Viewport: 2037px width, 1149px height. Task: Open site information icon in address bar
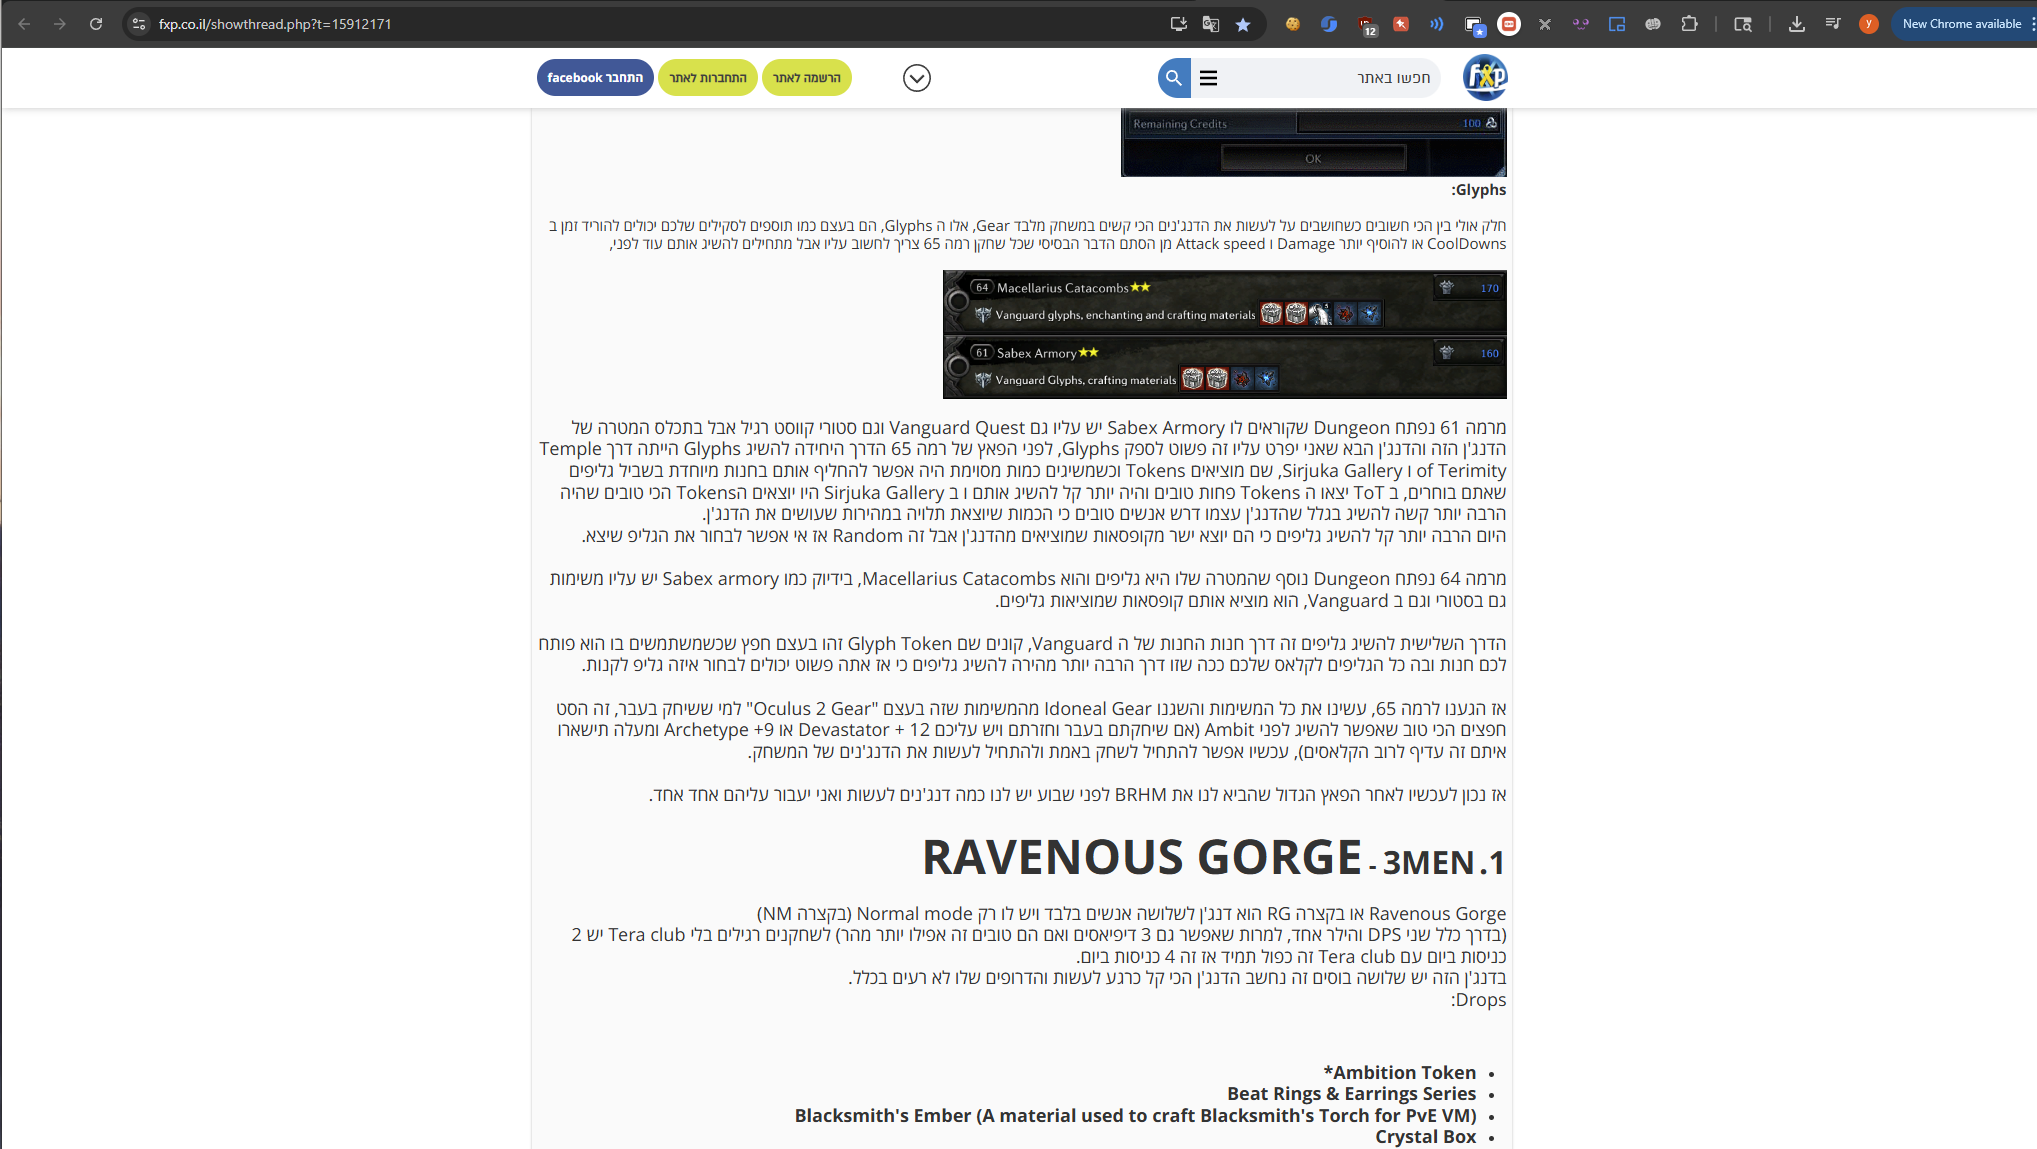[x=139, y=24]
